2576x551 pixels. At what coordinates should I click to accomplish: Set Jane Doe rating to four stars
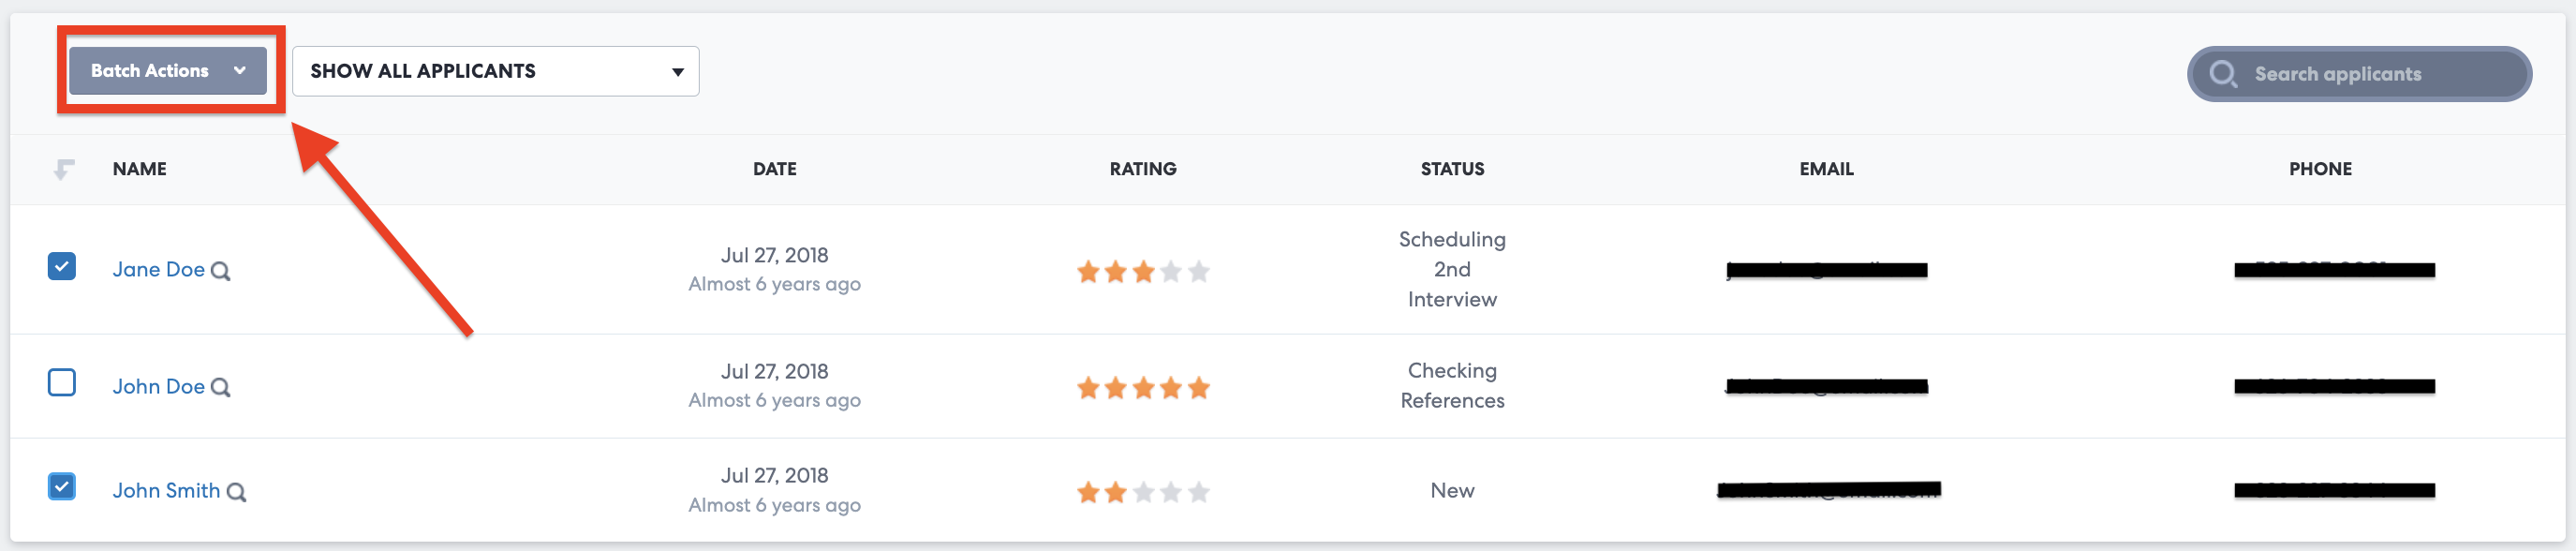pyautogui.click(x=1171, y=271)
